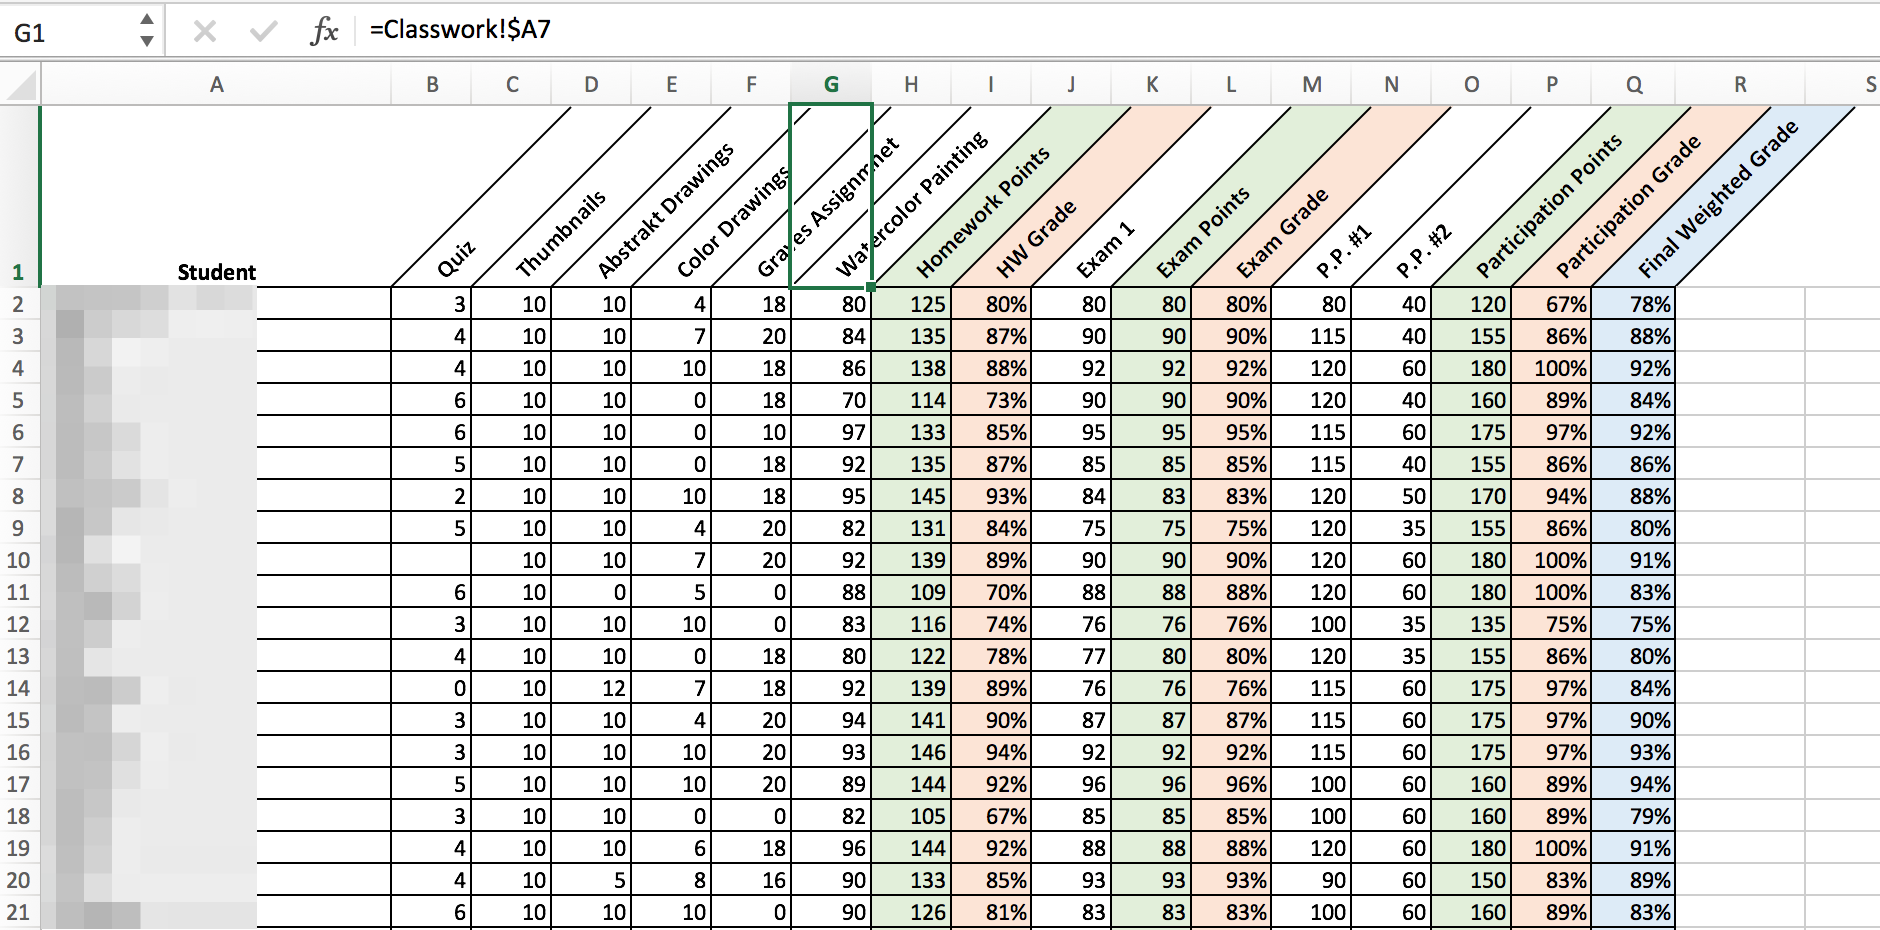Select row 8 Homework Points 145
Image resolution: width=1880 pixels, height=930 pixels.
911,496
